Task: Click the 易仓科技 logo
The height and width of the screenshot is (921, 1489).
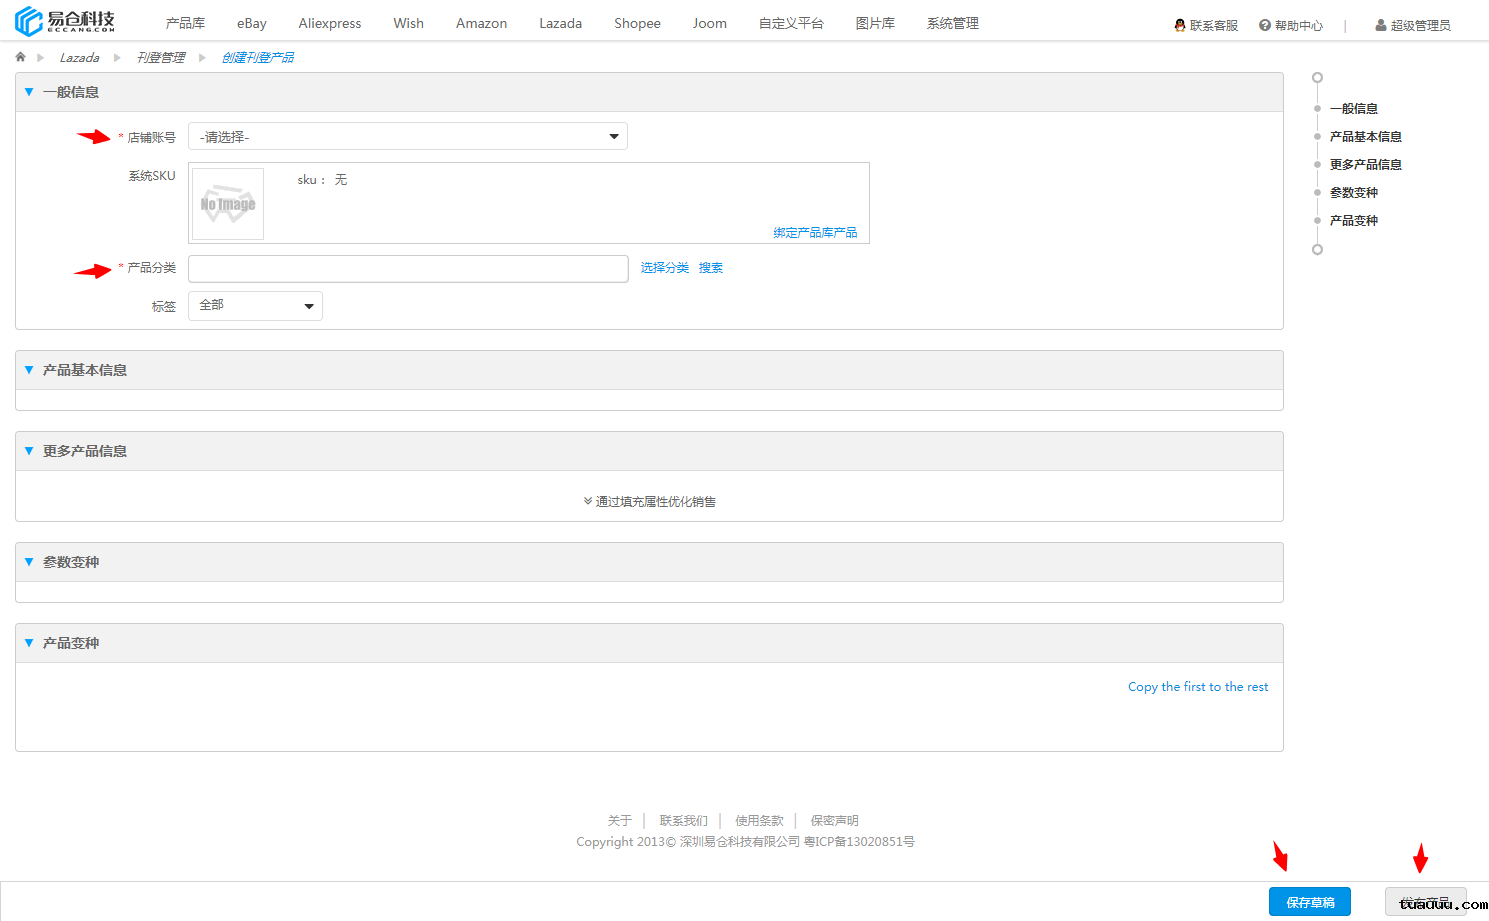Action: [x=65, y=21]
